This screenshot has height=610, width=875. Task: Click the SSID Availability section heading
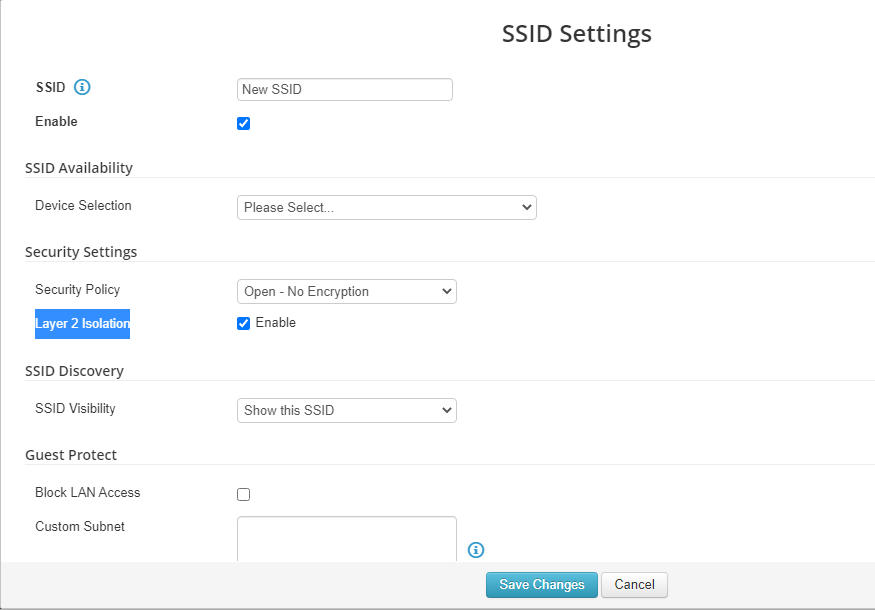[79, 168]
